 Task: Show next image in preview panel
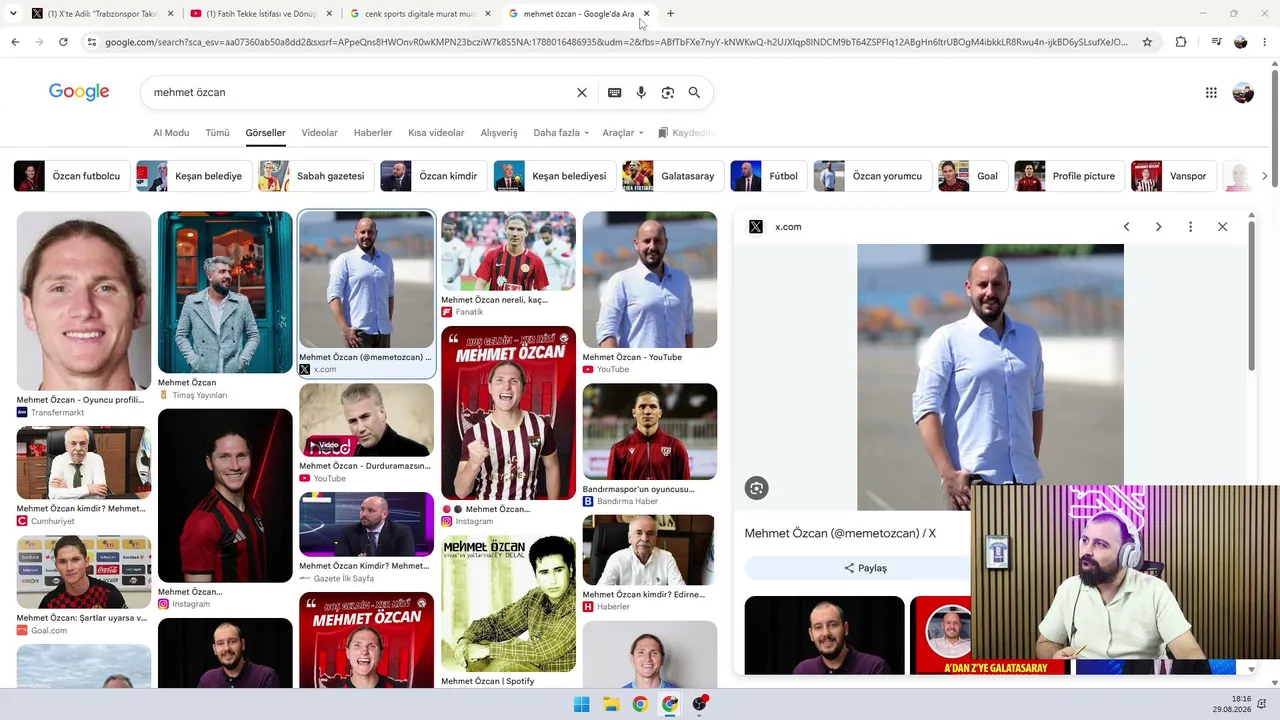click(x=1158, y=227)
